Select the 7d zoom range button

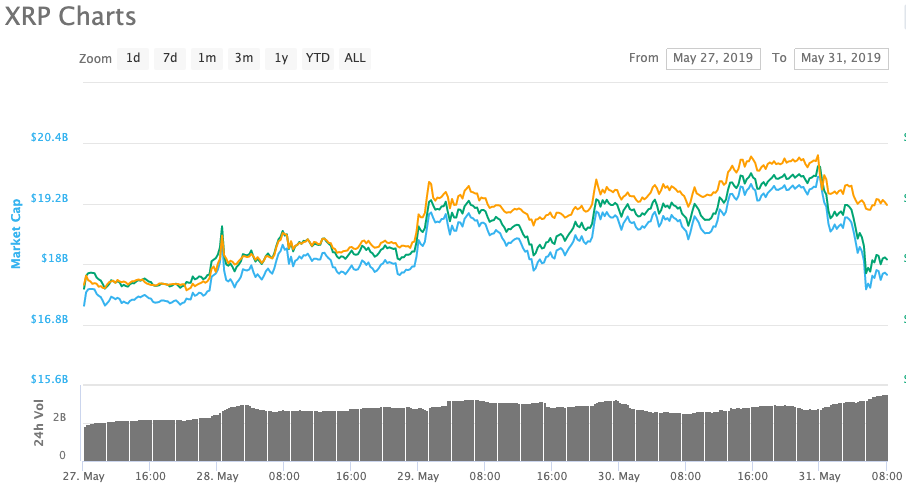[x=170, y=58]
